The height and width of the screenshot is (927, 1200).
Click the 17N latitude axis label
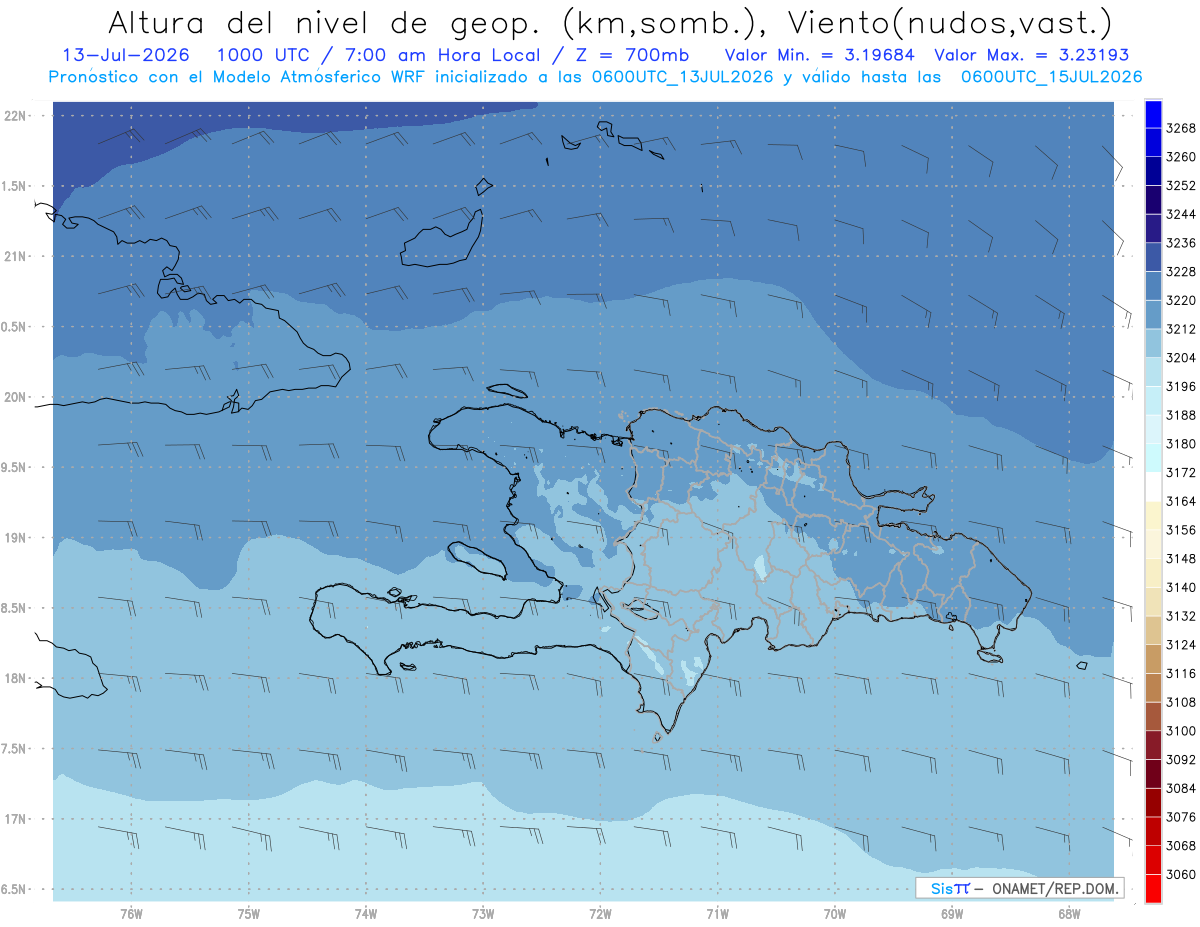[x=15, y=820]
